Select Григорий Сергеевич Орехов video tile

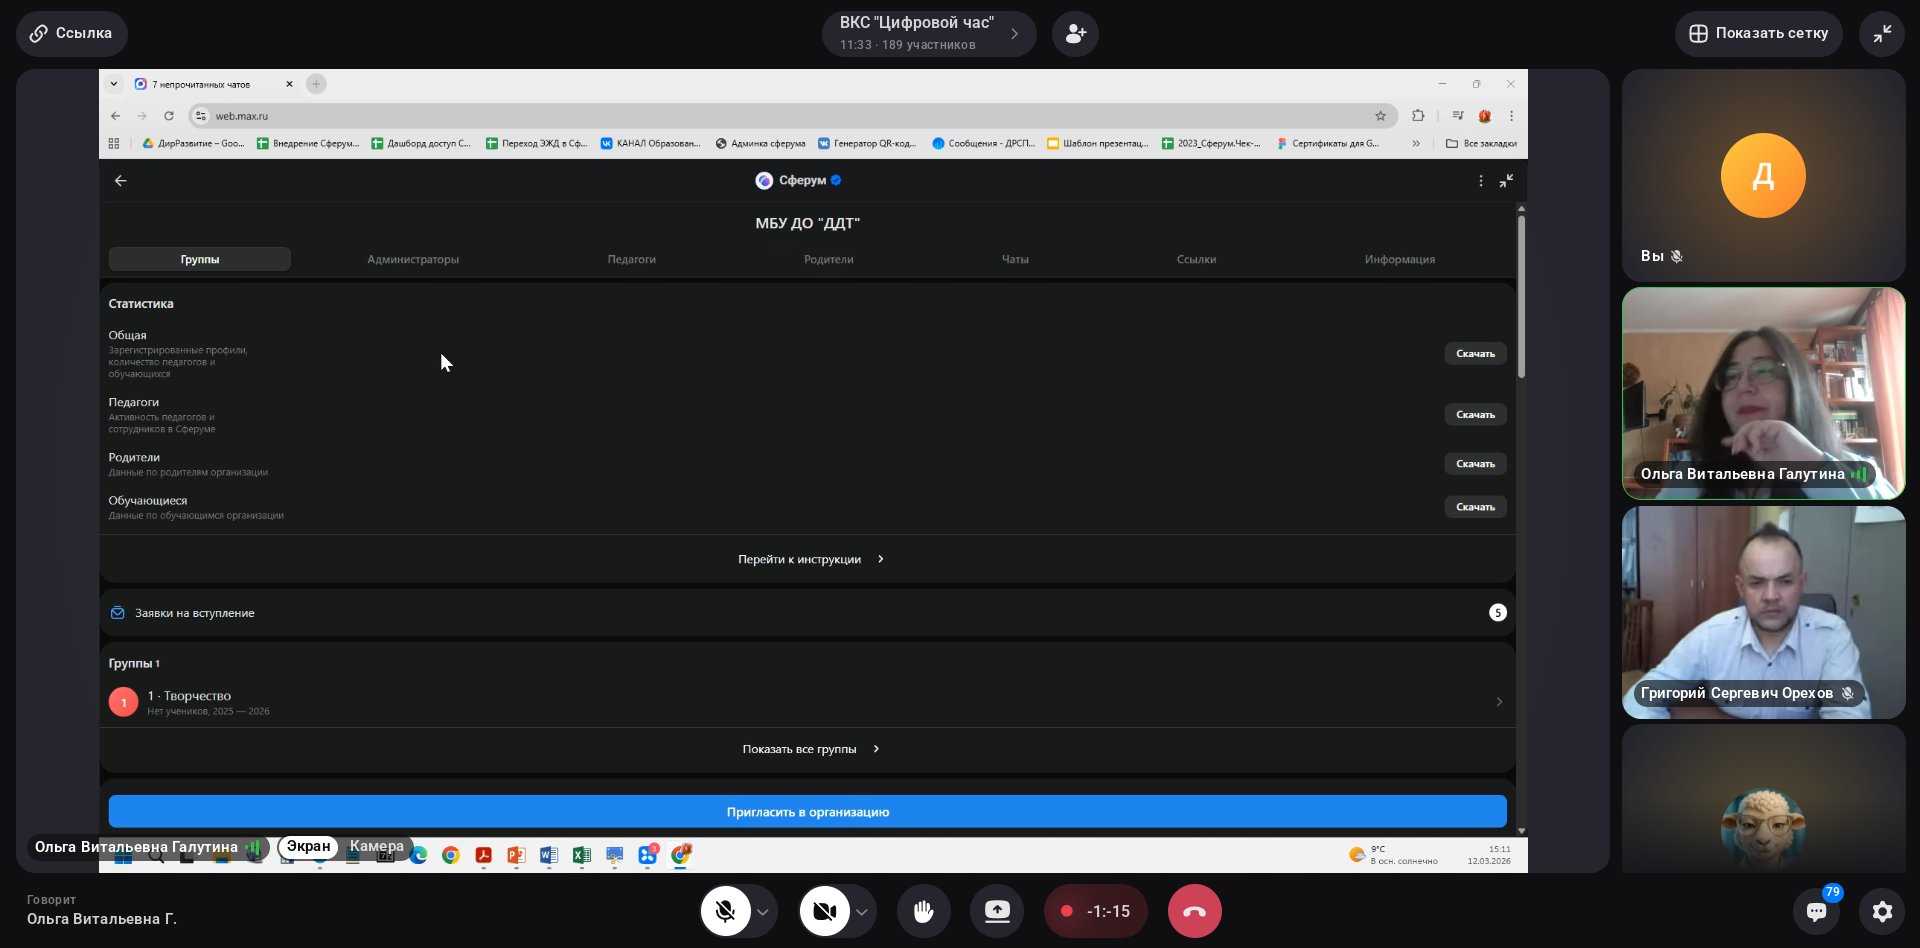[x=1763, y=612]
